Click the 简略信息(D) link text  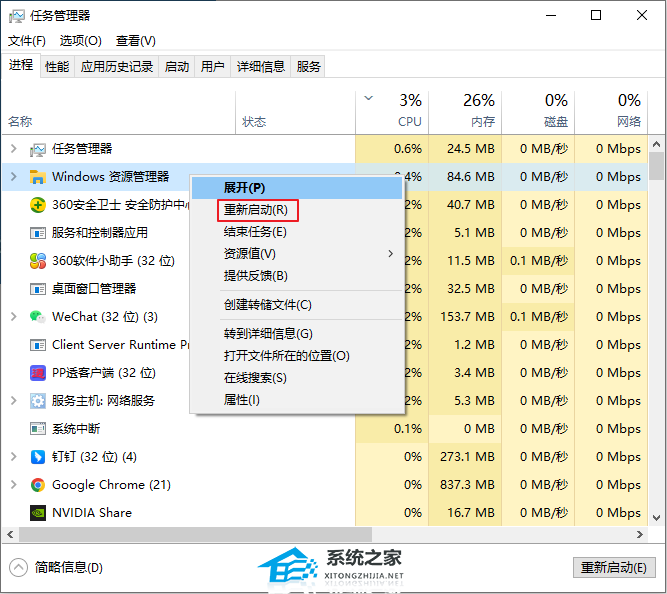(x=68, y=568)
